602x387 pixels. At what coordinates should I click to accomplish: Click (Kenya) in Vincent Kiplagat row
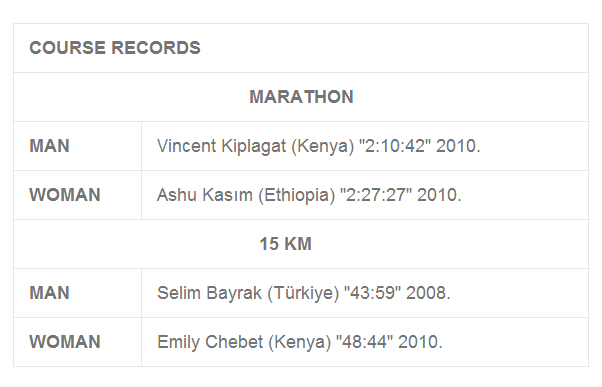(x=322, y=147)
